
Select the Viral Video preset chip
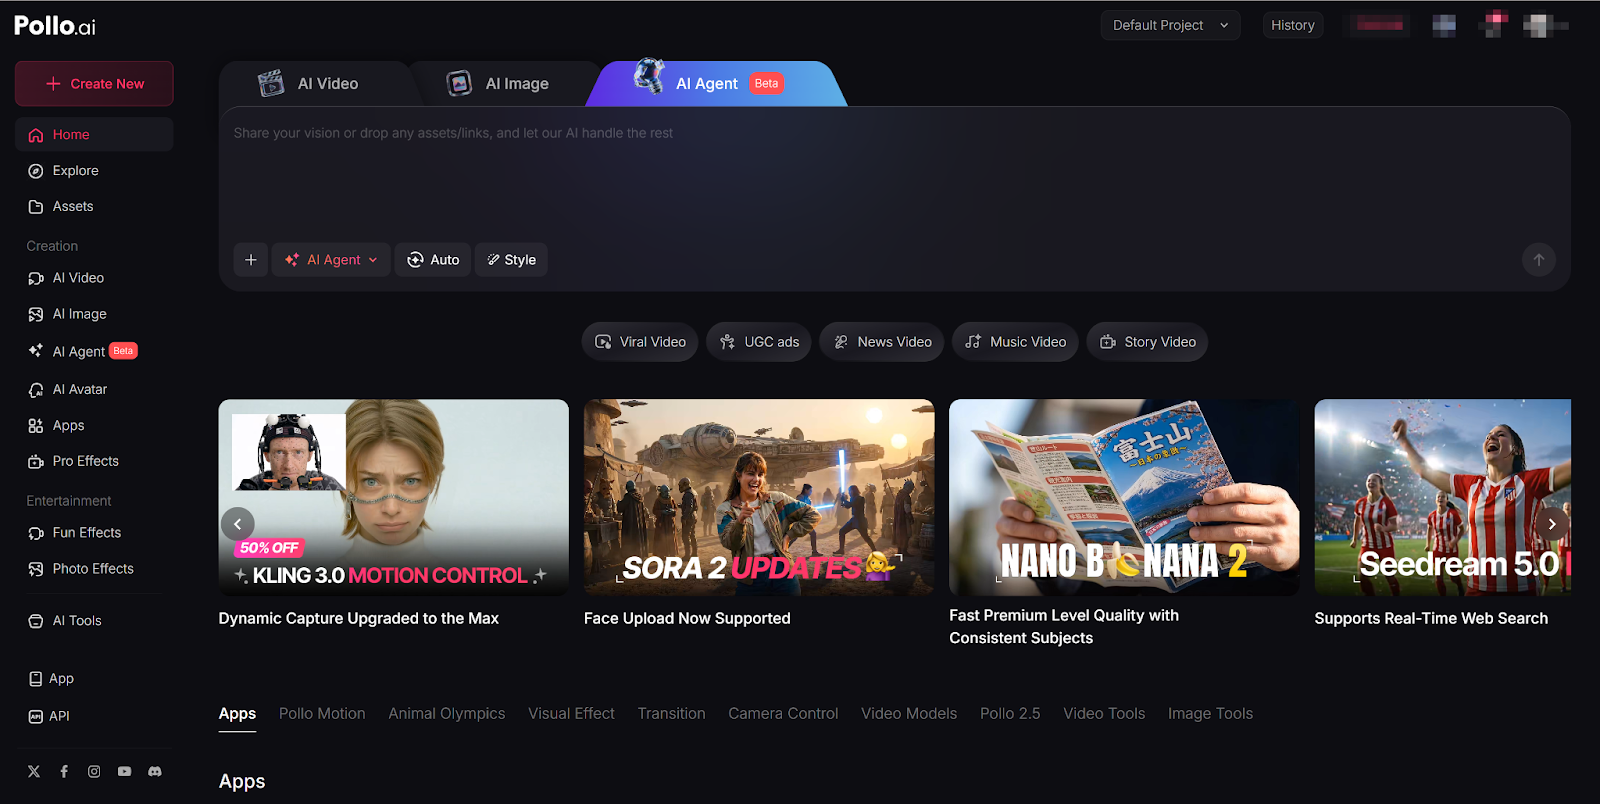(x=640, y=342)
